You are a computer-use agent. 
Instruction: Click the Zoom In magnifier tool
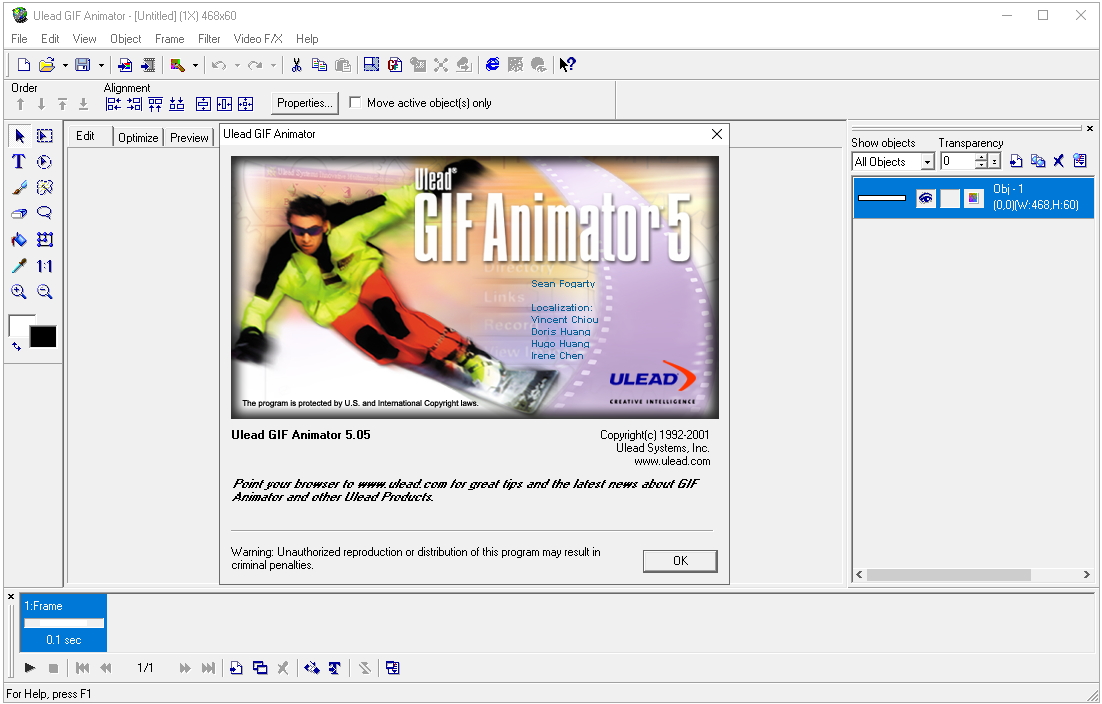coord(20,292)
